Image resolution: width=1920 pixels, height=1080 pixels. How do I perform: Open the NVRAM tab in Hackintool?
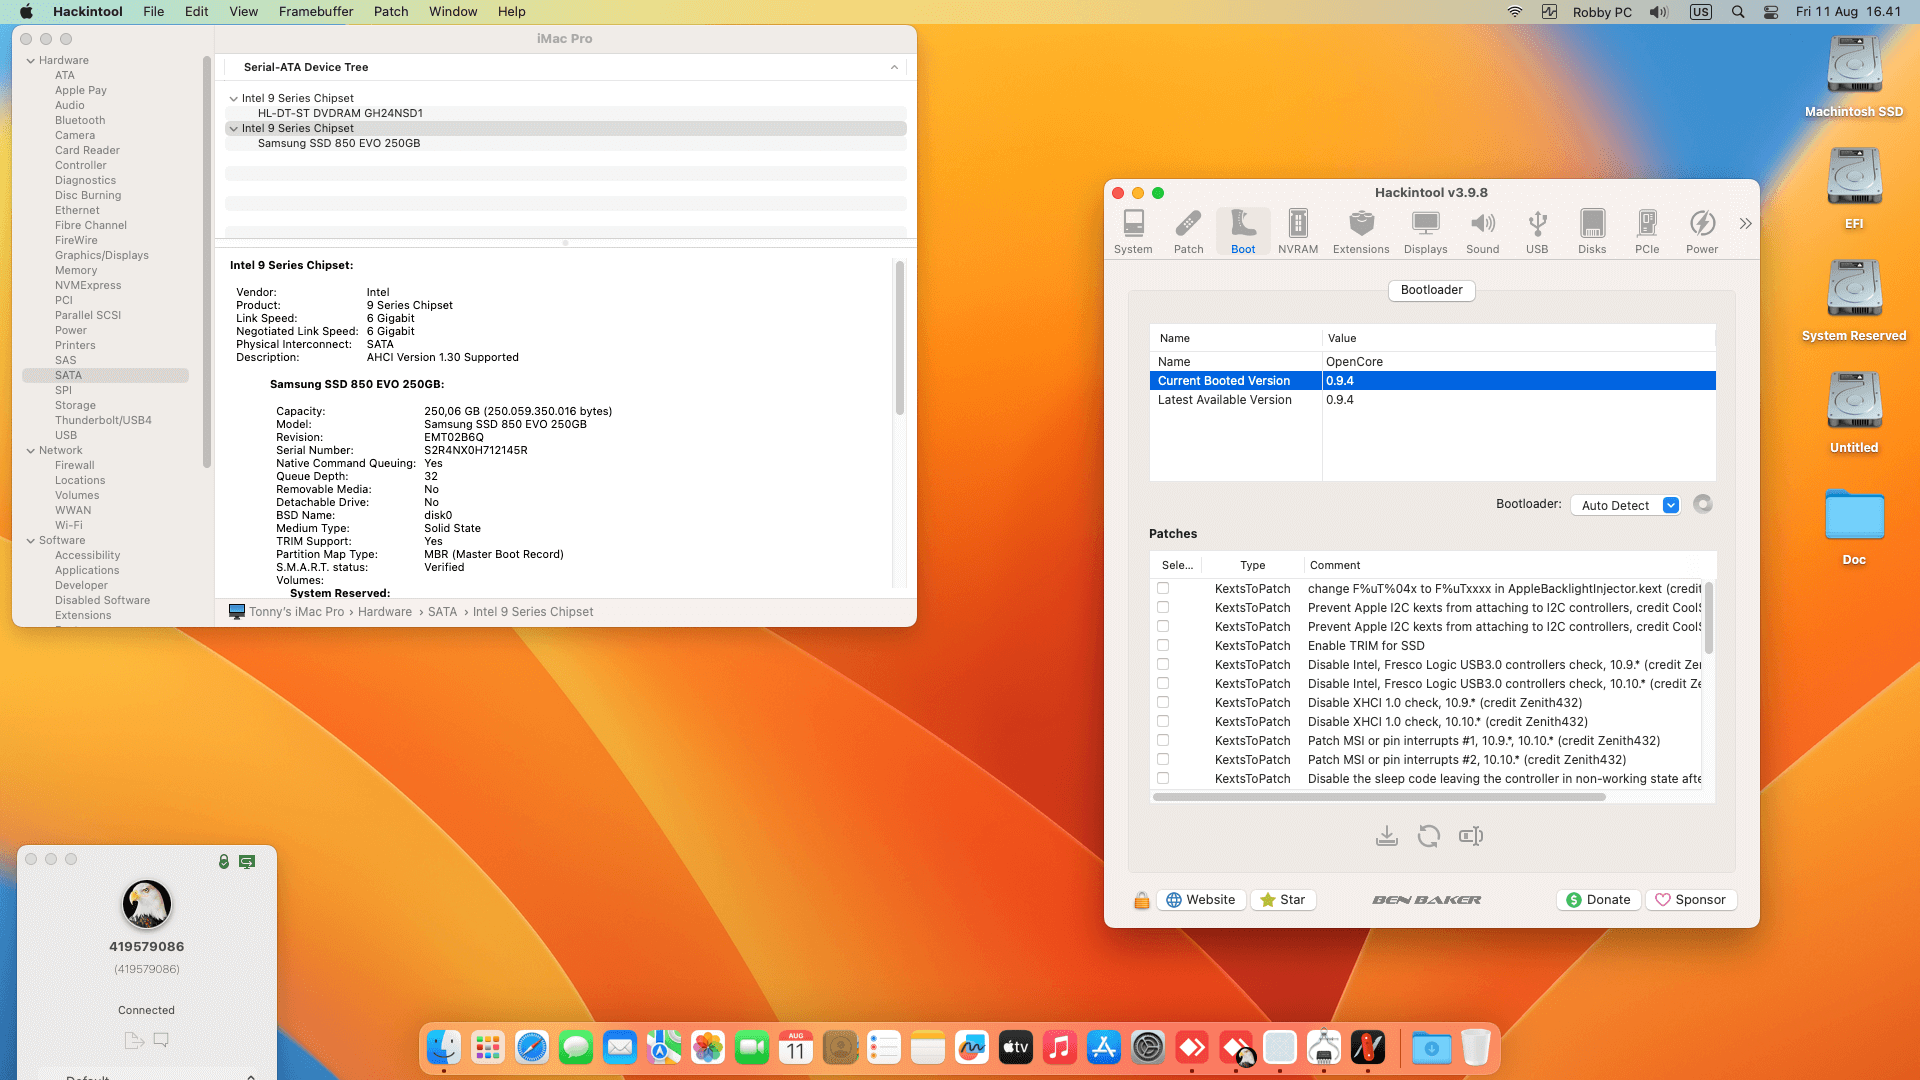[1298, 231]
